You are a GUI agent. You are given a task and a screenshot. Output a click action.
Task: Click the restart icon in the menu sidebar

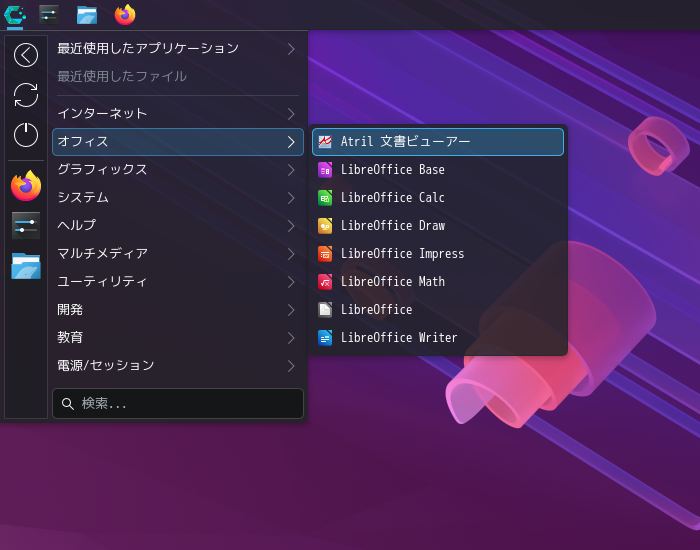pyautogui.click(x=26, y=95)
